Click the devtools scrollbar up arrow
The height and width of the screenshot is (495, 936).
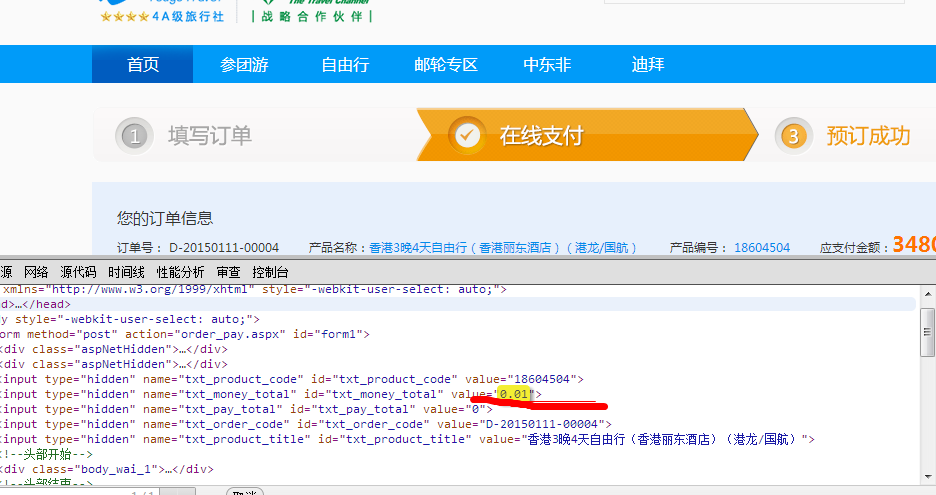[x=928, y=294]
